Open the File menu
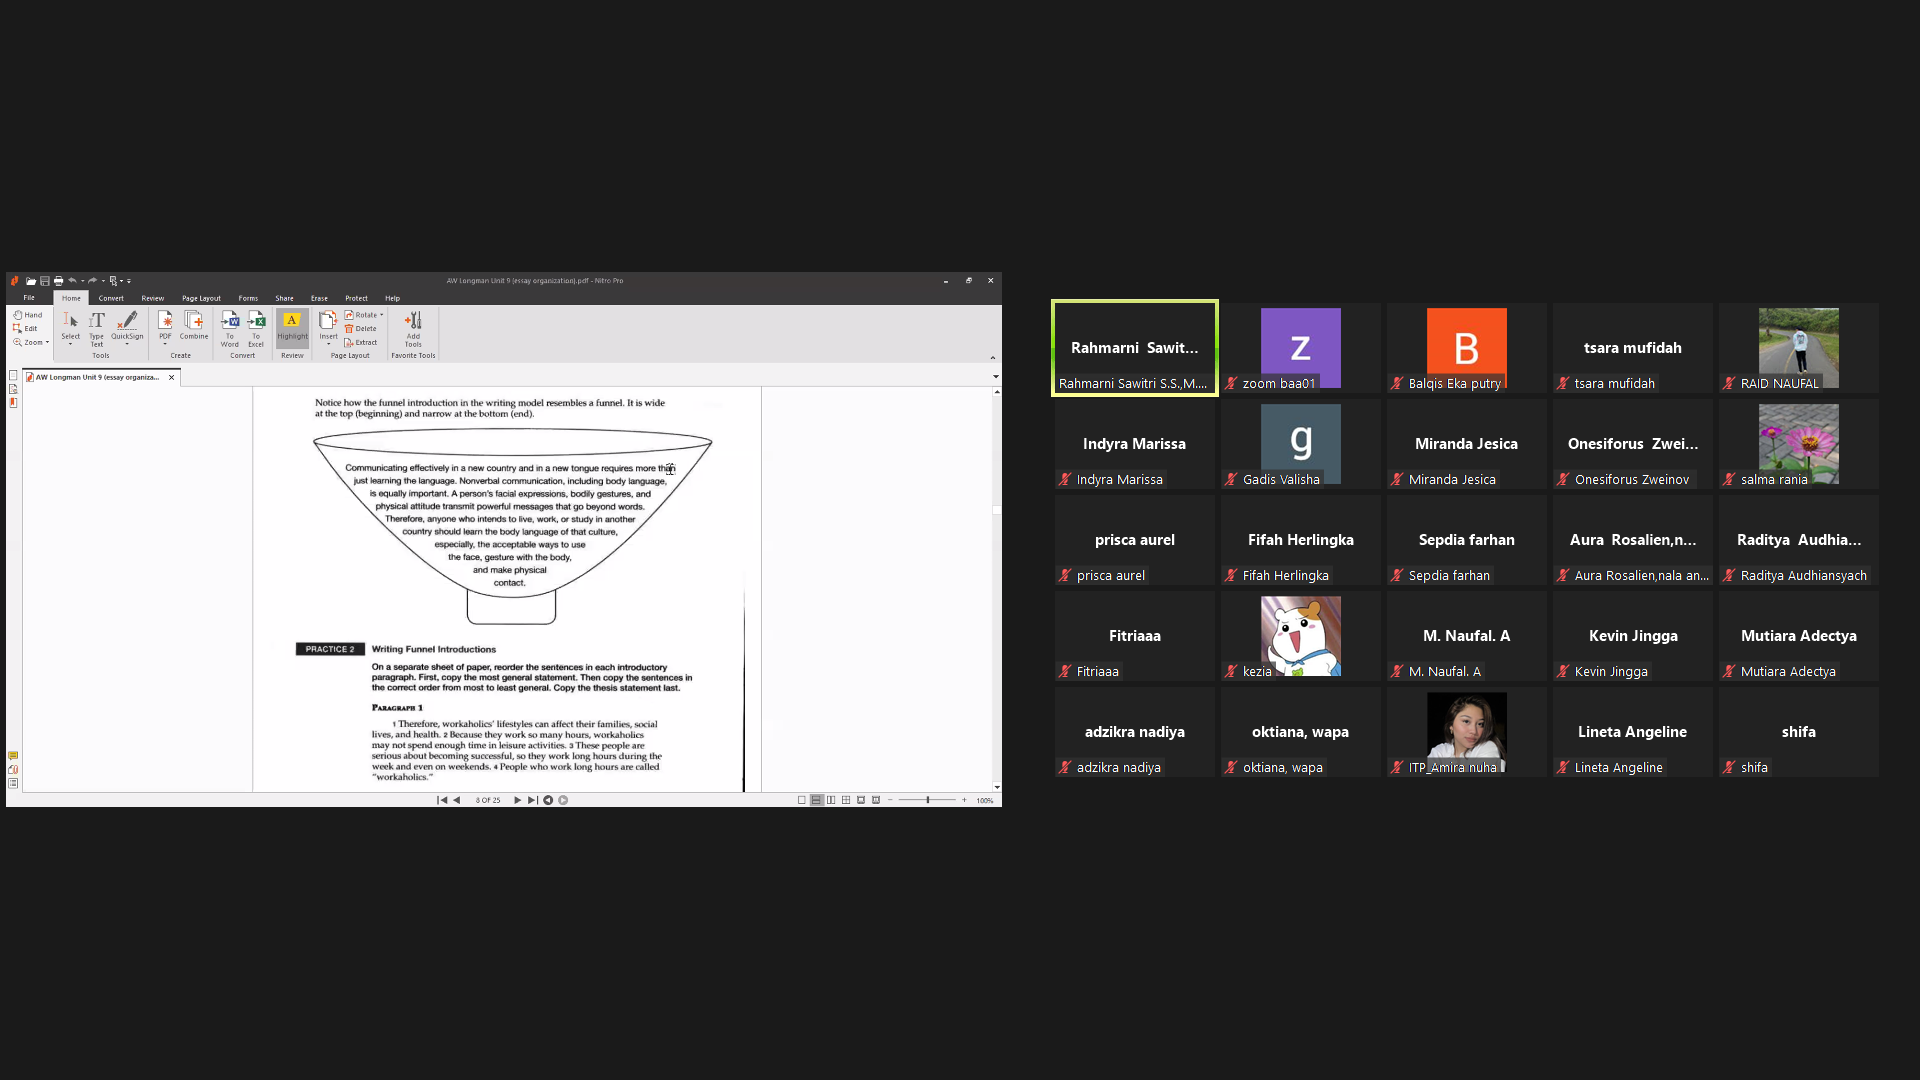Viewport: 1920px width, 1080px height. tap(29, 298)
